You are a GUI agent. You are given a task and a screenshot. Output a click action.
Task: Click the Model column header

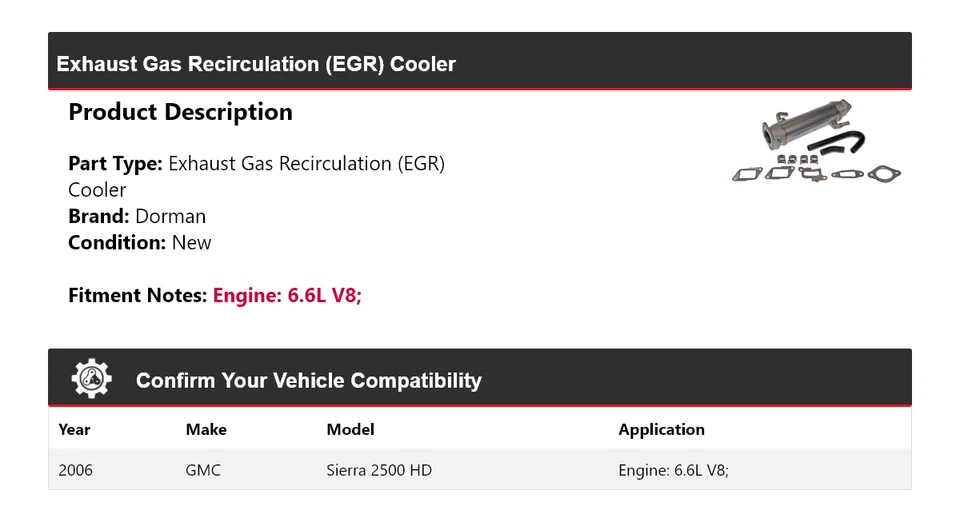(x=350, y=430)
